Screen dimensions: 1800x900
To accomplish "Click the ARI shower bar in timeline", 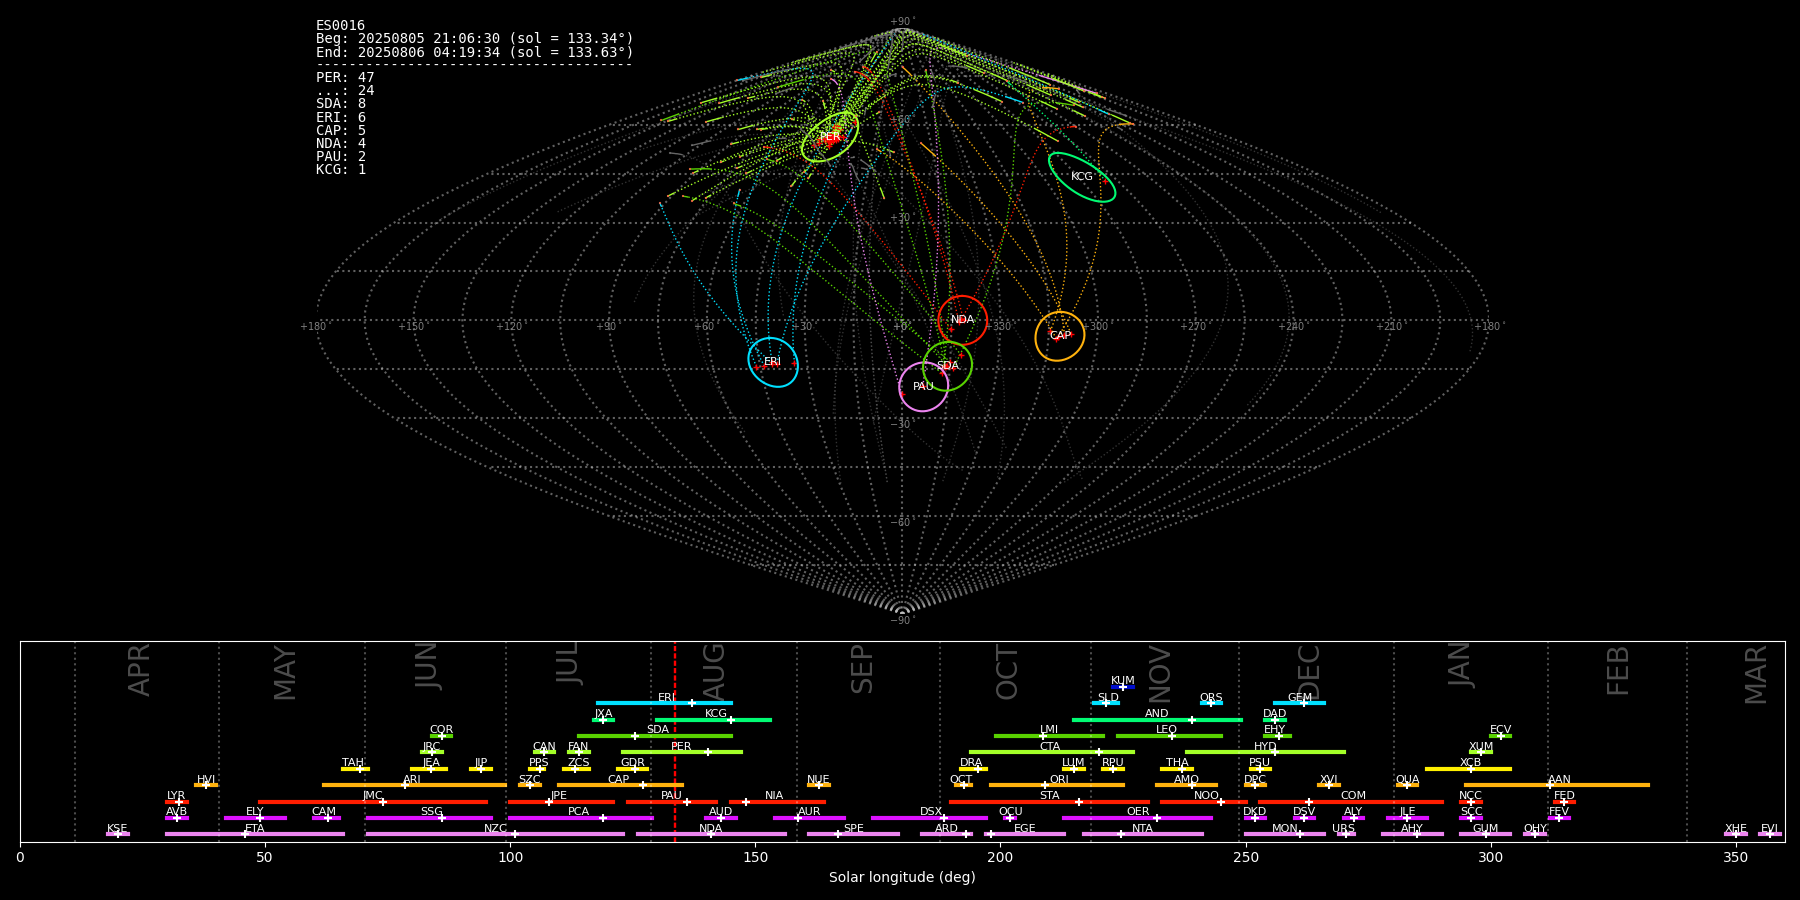I will [414, 785].
